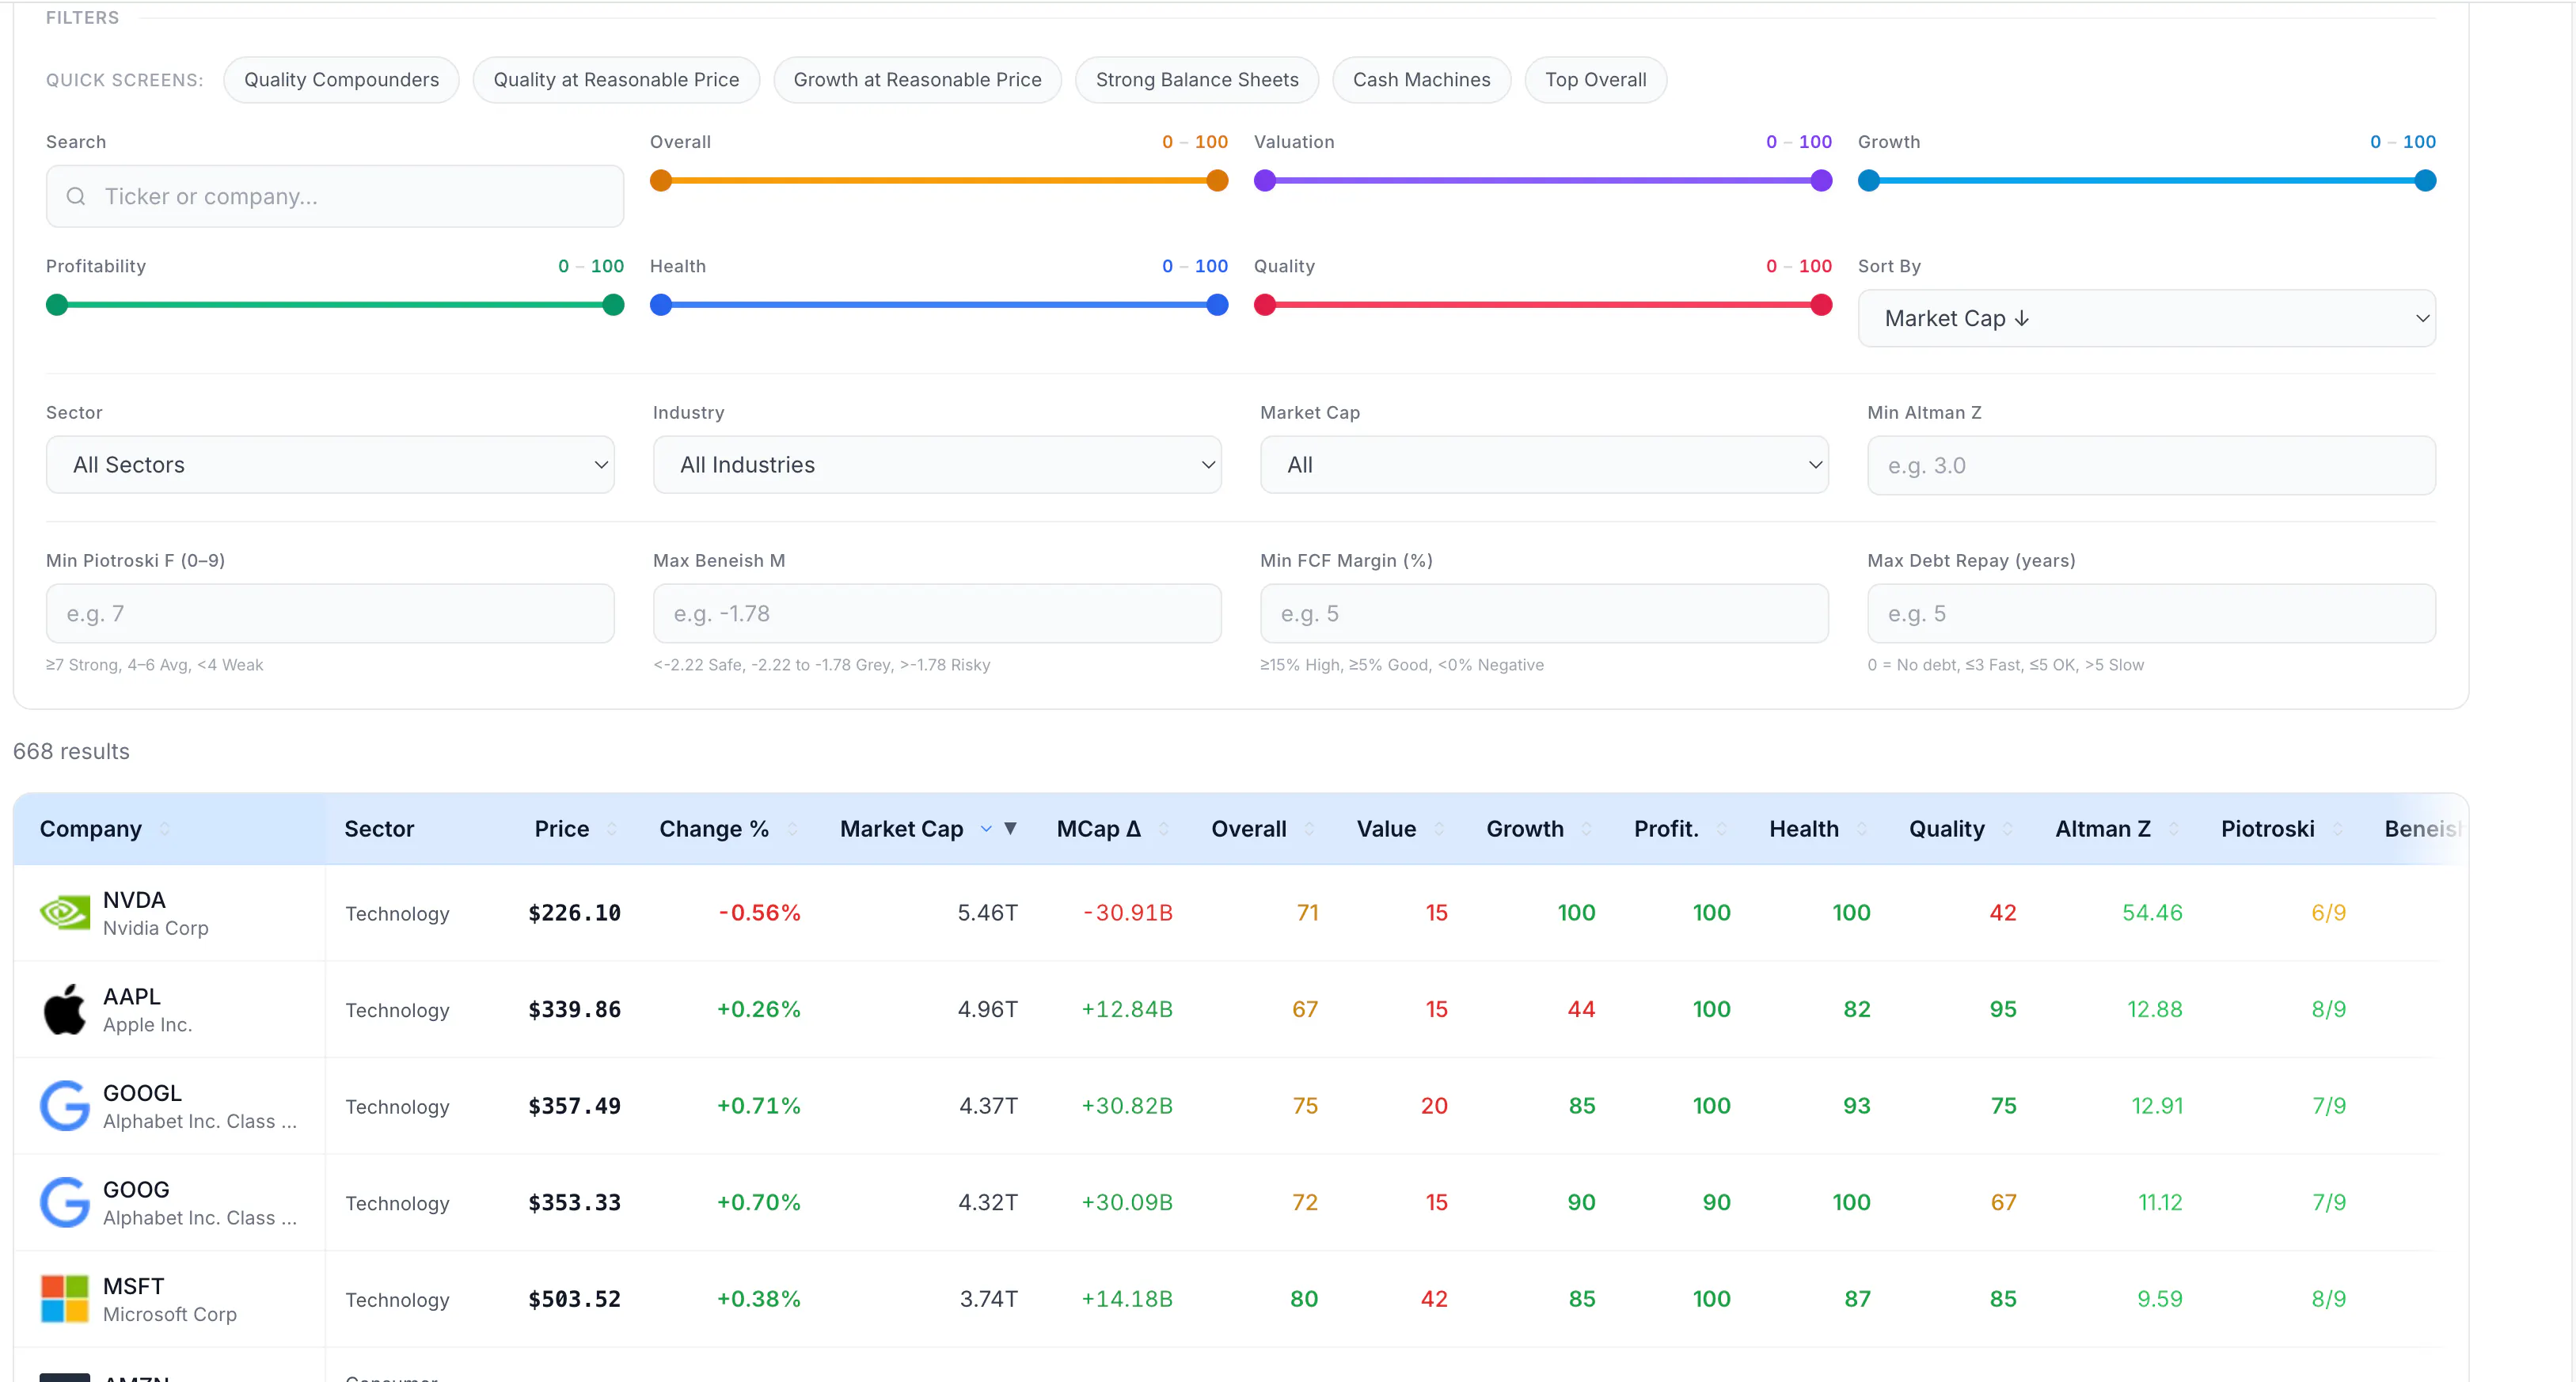Click the 668 results count text
The image size is (2576, 1382).
click(71, 751)
